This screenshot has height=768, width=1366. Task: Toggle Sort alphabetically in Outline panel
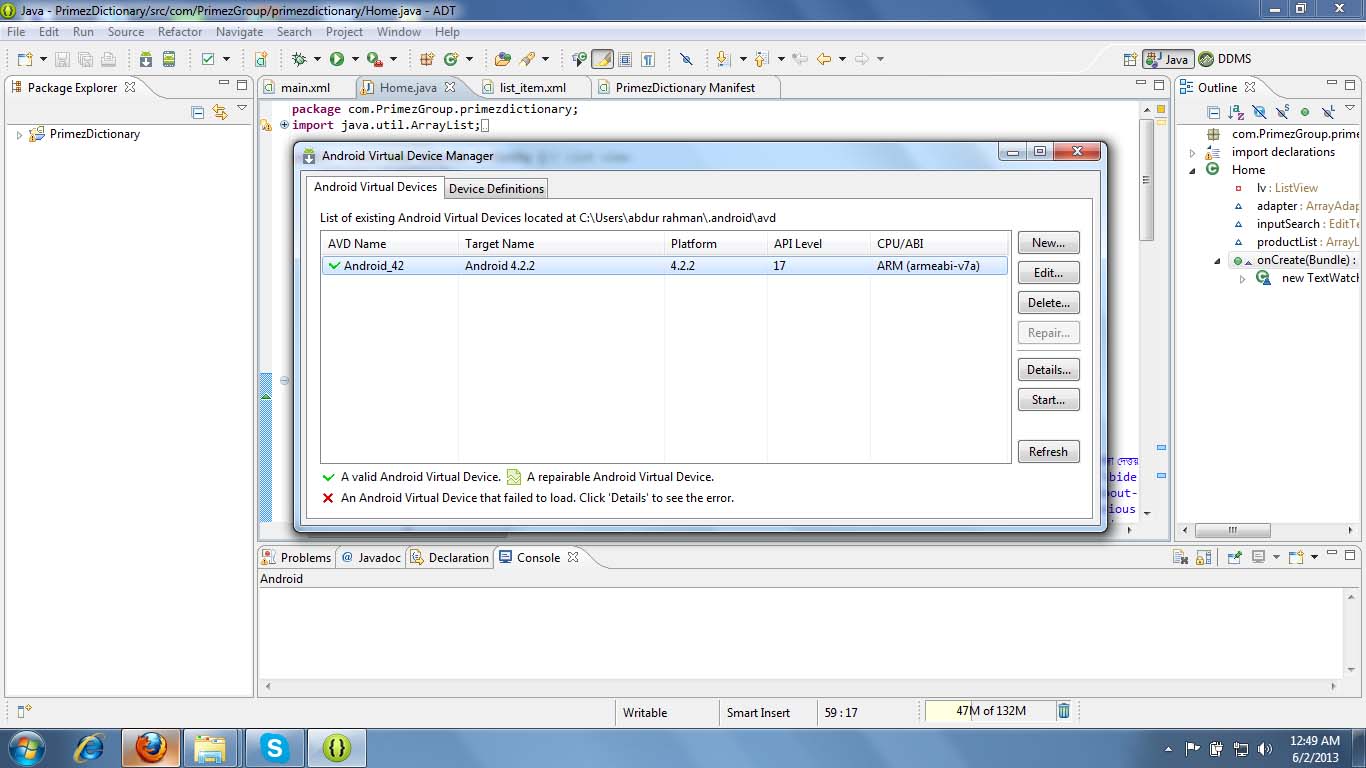pyautogui.click(x=1236, y=112)
